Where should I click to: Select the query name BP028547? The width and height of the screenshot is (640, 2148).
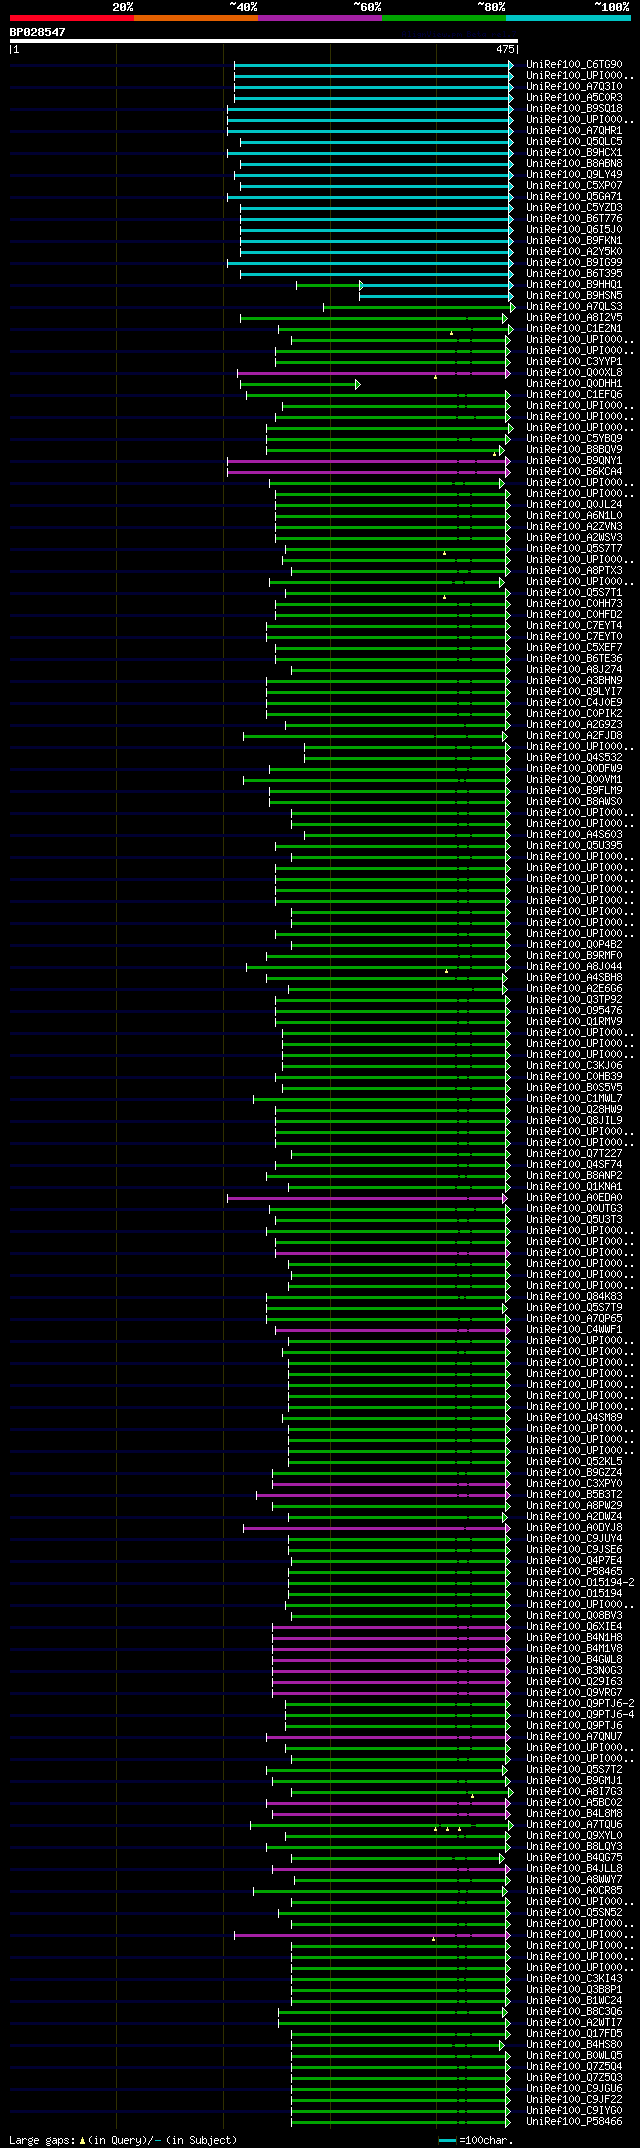38,32
